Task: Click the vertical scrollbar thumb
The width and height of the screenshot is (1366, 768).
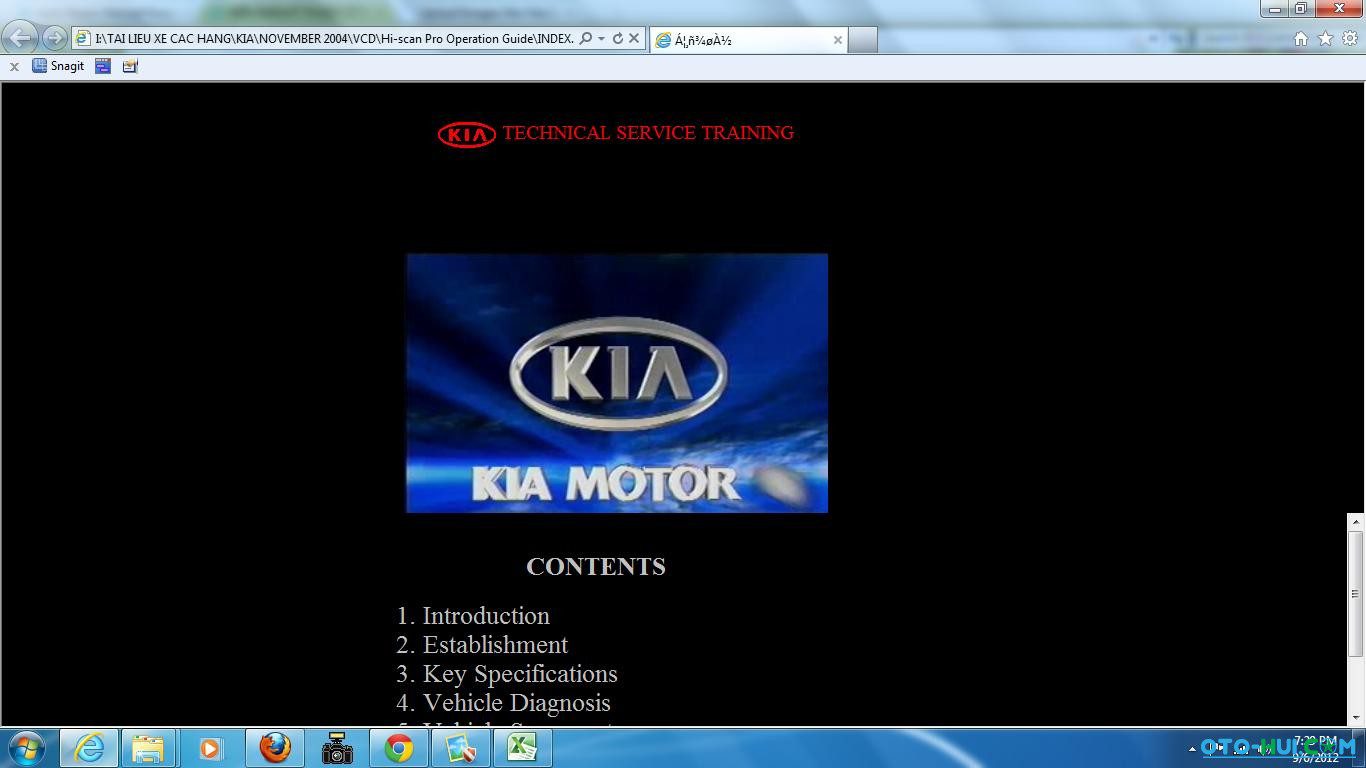Action: [x=1356, y=594]
